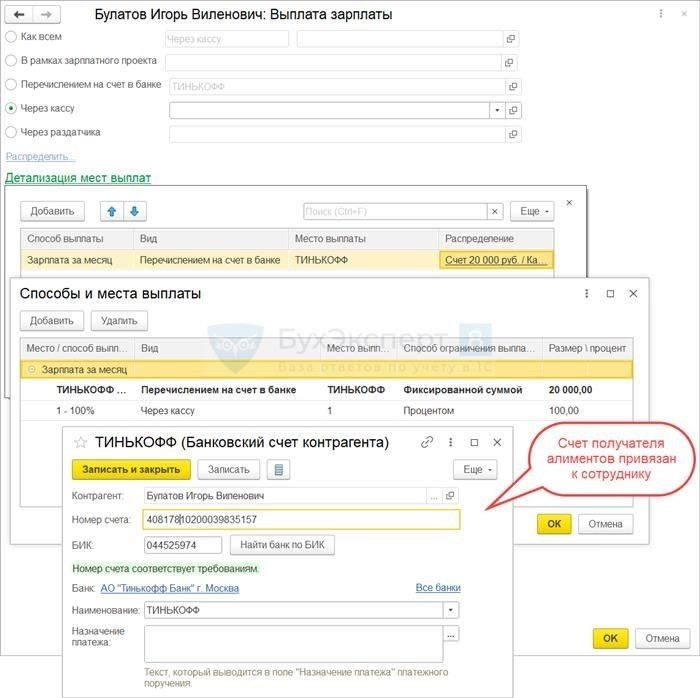The width and height of the screenshot is (700, 698).
Task: Maximize the ТИНЬКОФФ bank account window
Action: pyautogui.click(x=474, y=442)
